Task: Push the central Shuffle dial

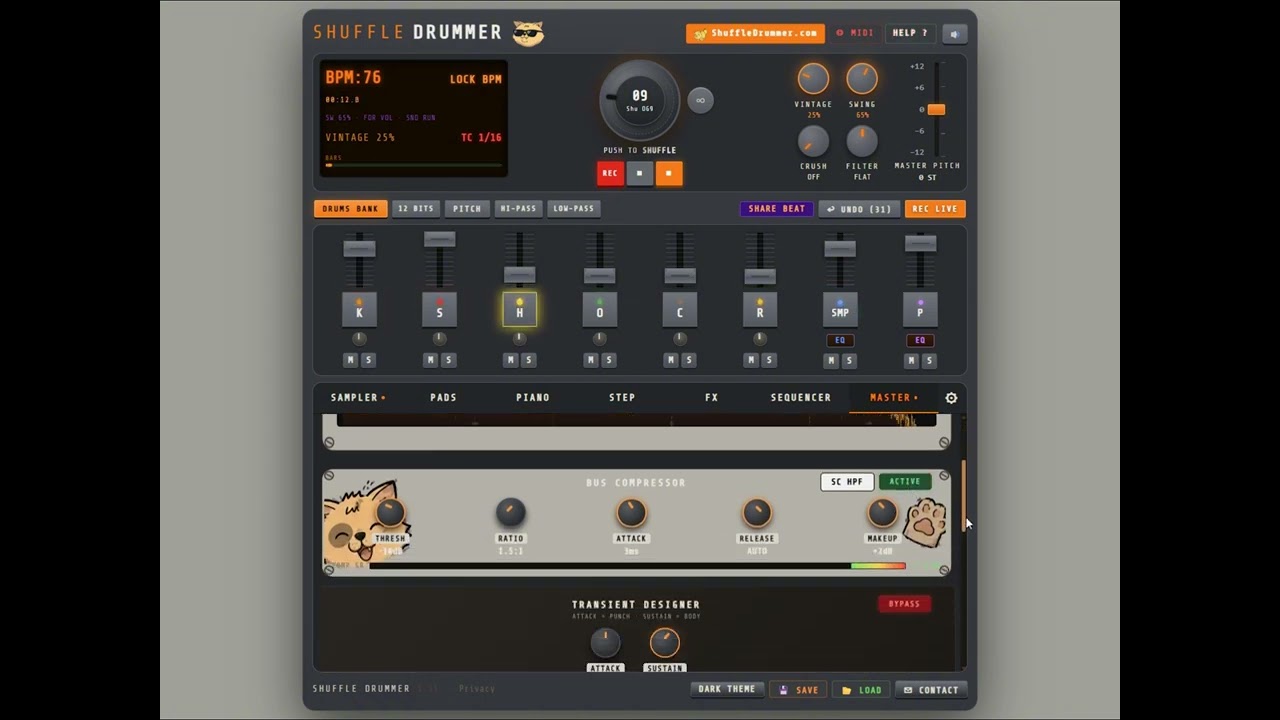Action: tap(640, 100)
